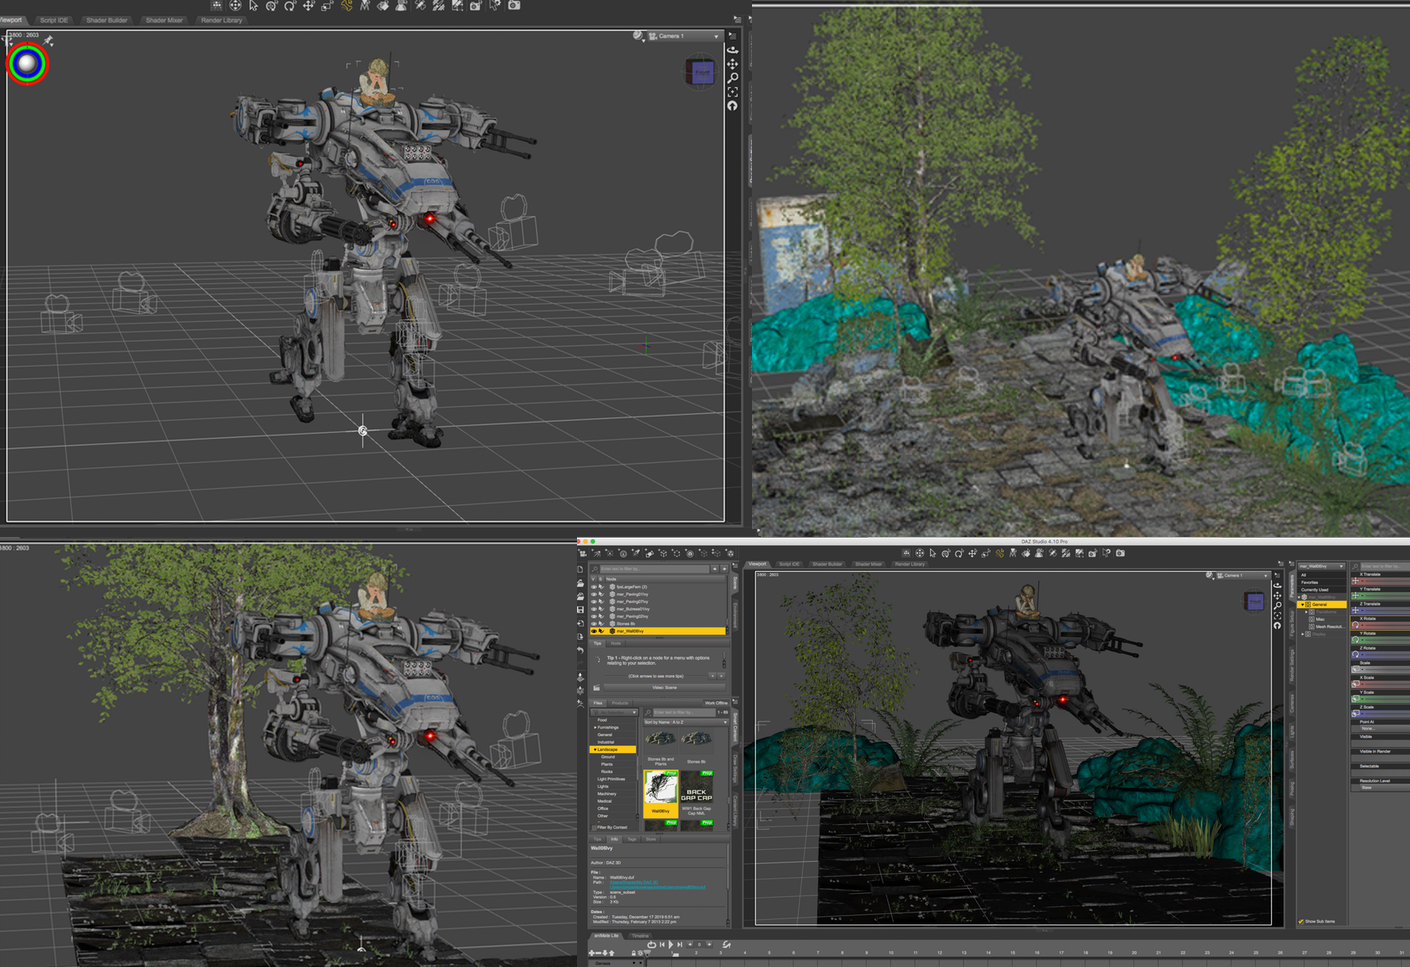Screen dimensions: 1410x967
Task: Click the orbit camera icon beside bottom viewport
Action: point(1277,584)
